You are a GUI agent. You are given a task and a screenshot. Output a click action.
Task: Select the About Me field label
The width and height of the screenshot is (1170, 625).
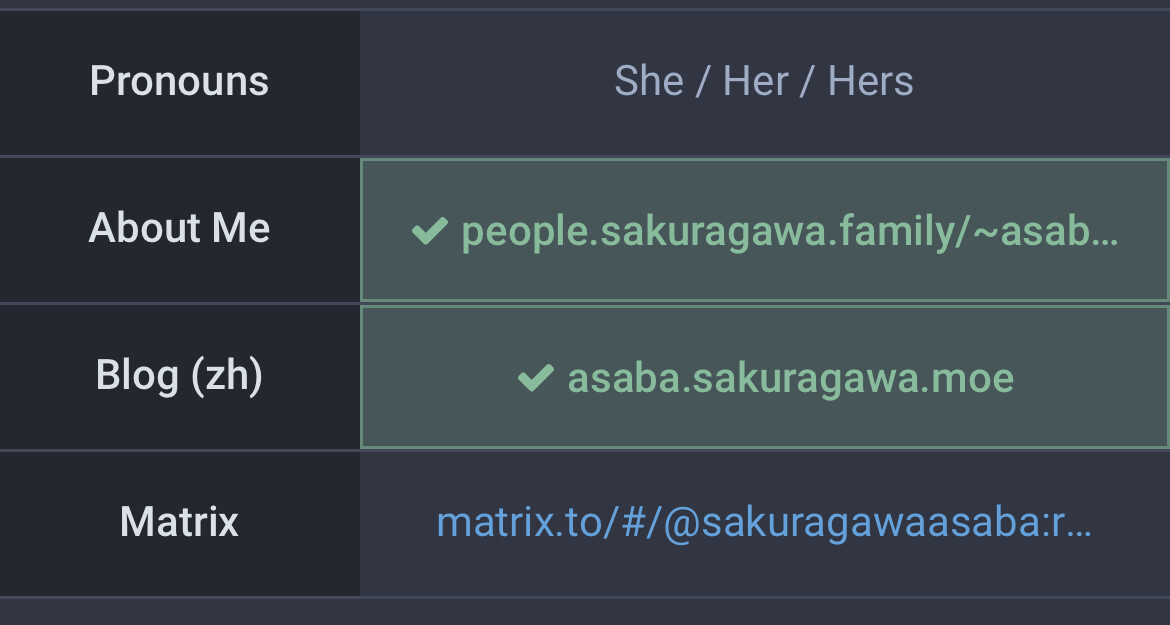point(179,227)
